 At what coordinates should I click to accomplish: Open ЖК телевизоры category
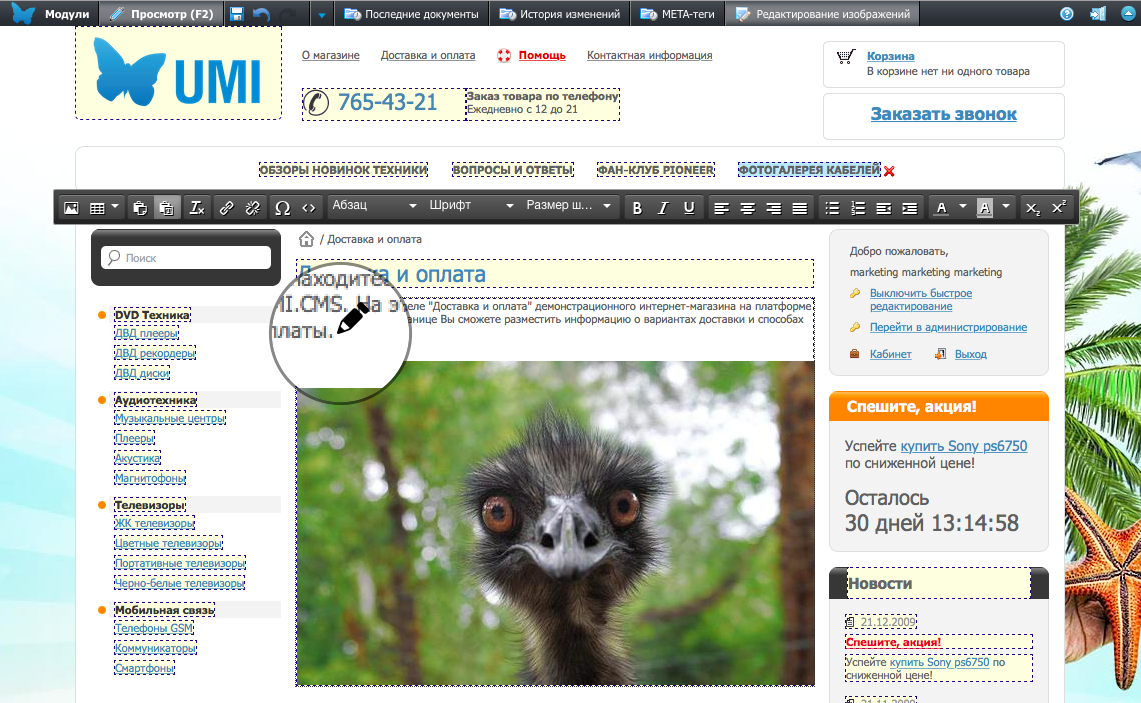point(154,523)
